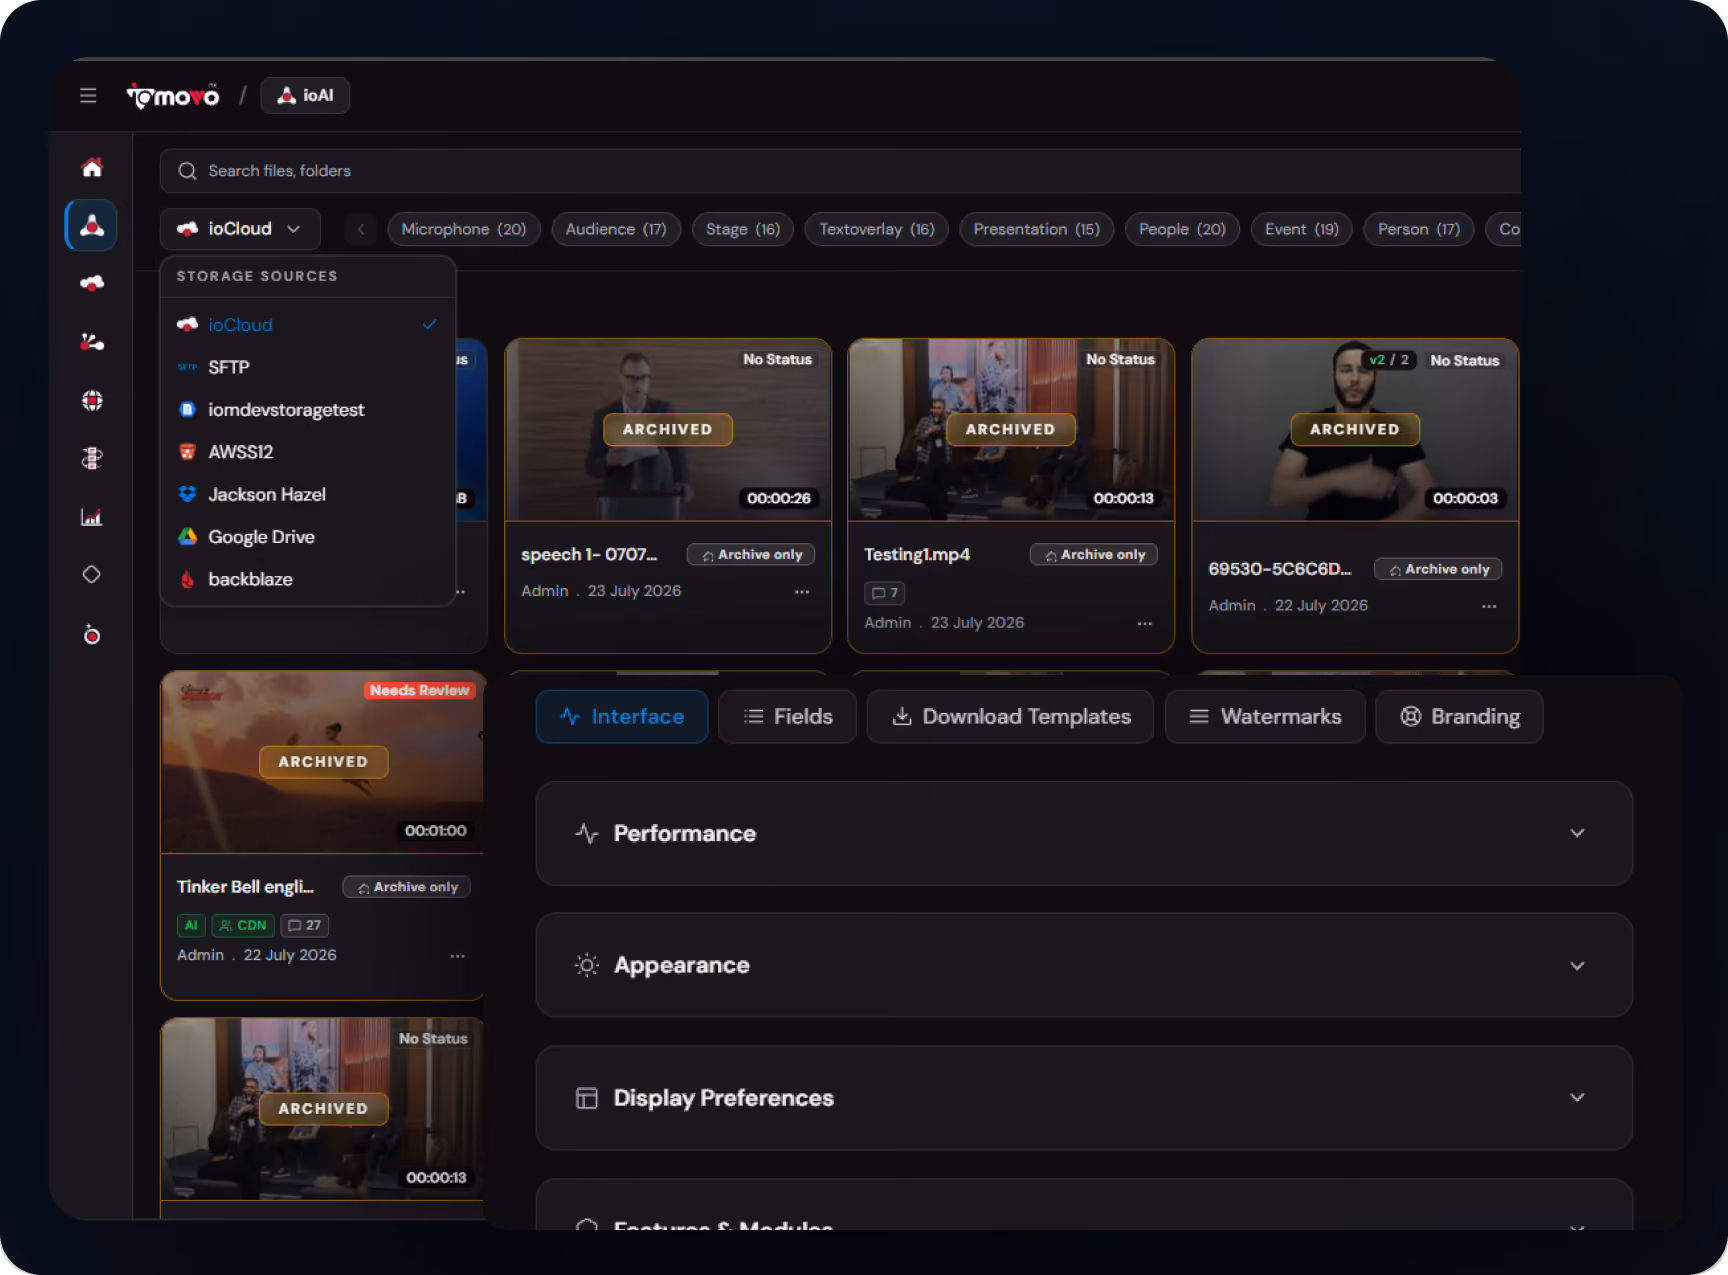Click the file name "69530-5C6C6D..."

pos(1280,569)
